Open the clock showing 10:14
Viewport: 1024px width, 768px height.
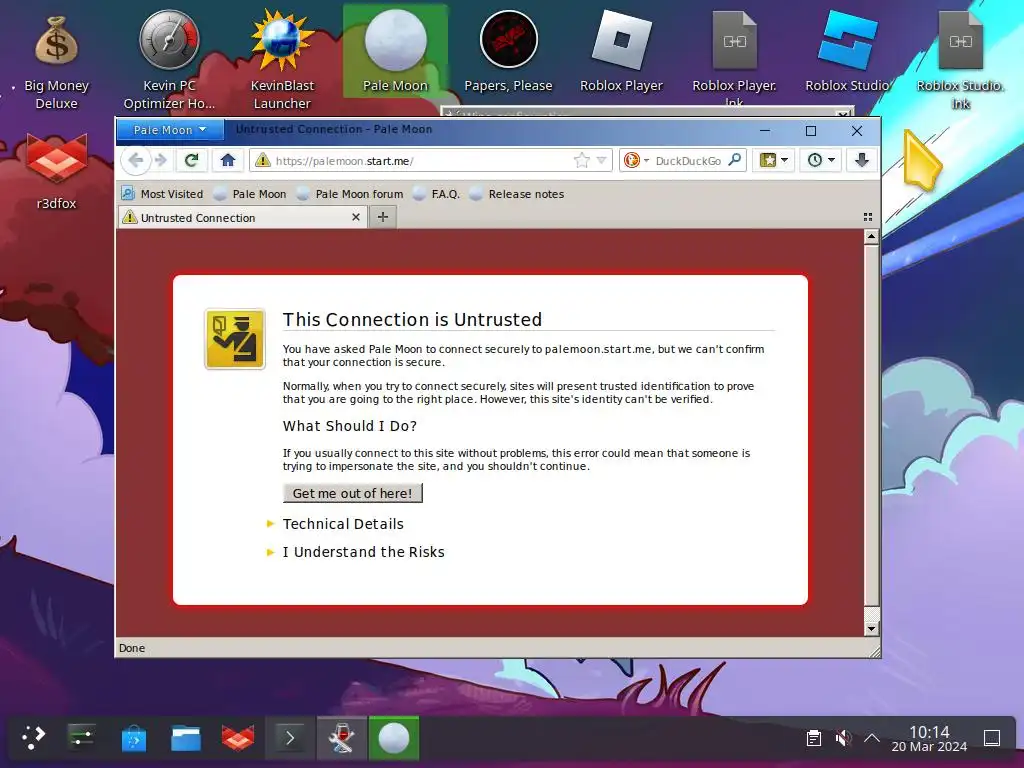tap(929, 739)
